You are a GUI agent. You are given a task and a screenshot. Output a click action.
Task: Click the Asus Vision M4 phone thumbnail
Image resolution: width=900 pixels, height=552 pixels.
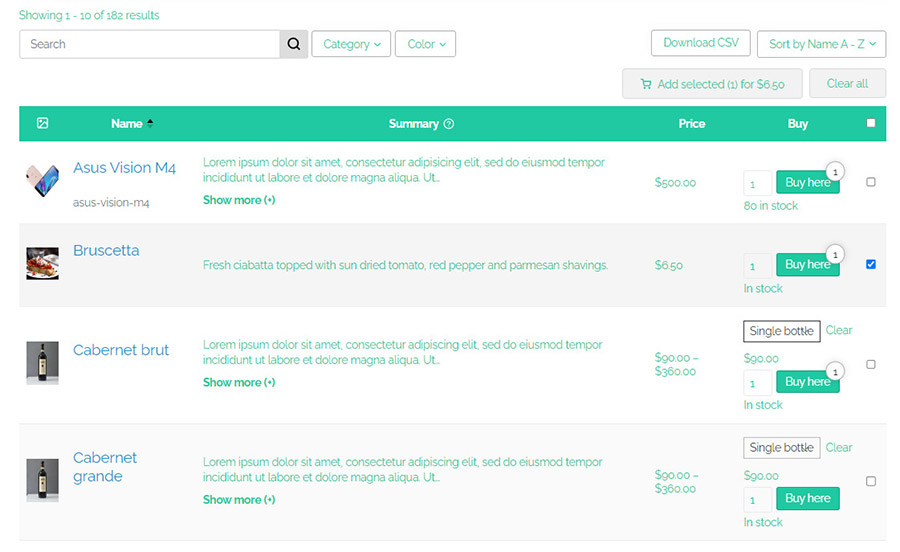point(42,180)
